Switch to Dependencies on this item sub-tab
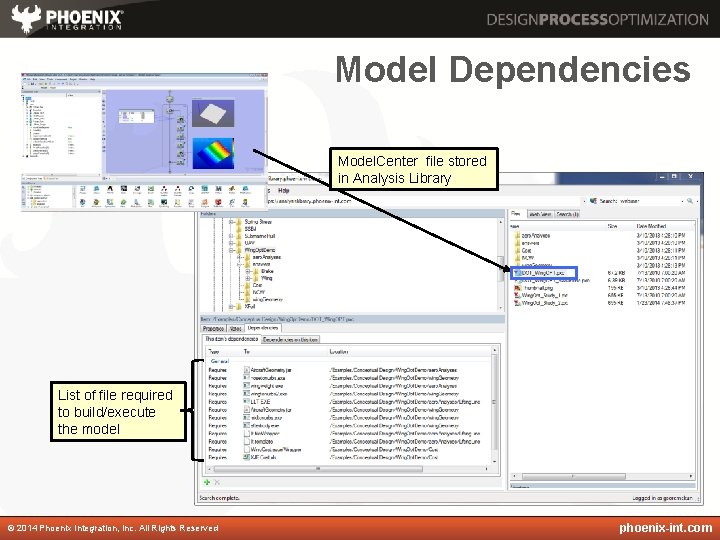The width and height of the screenshot is (720, 540). tap(290, 339)
